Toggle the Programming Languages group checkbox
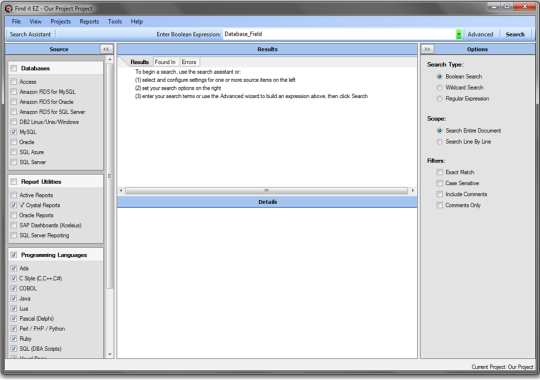The width and height of the screenshot is (540, 380). [x=13, y=255]
